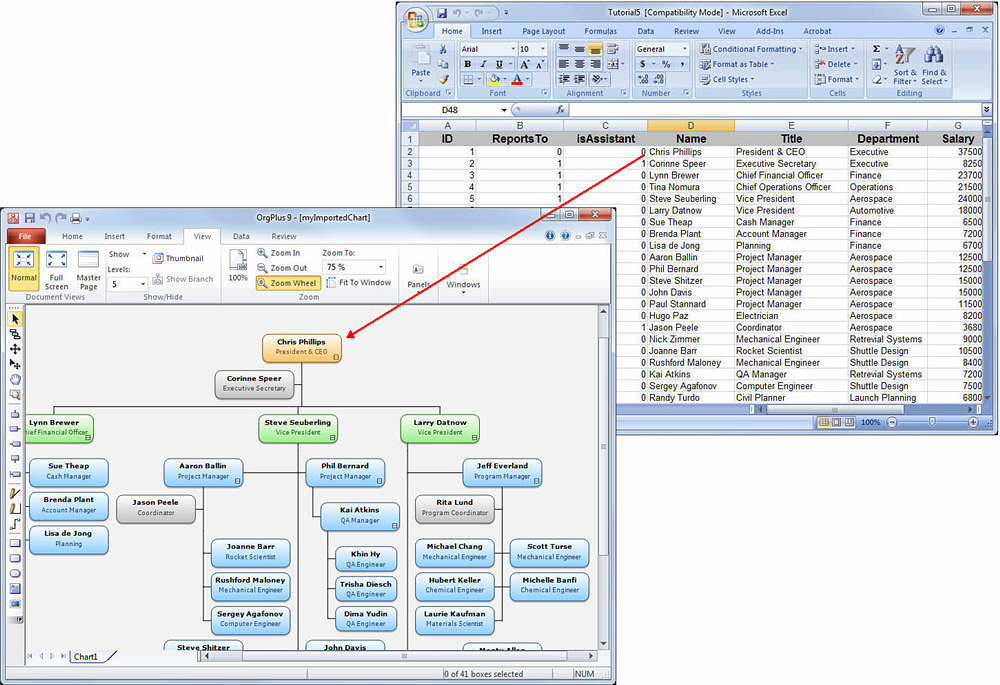Open Panels in the OrgPlus View ribbon
Image resolution: width=1000 pixels, height=685 pixels.
418,276
